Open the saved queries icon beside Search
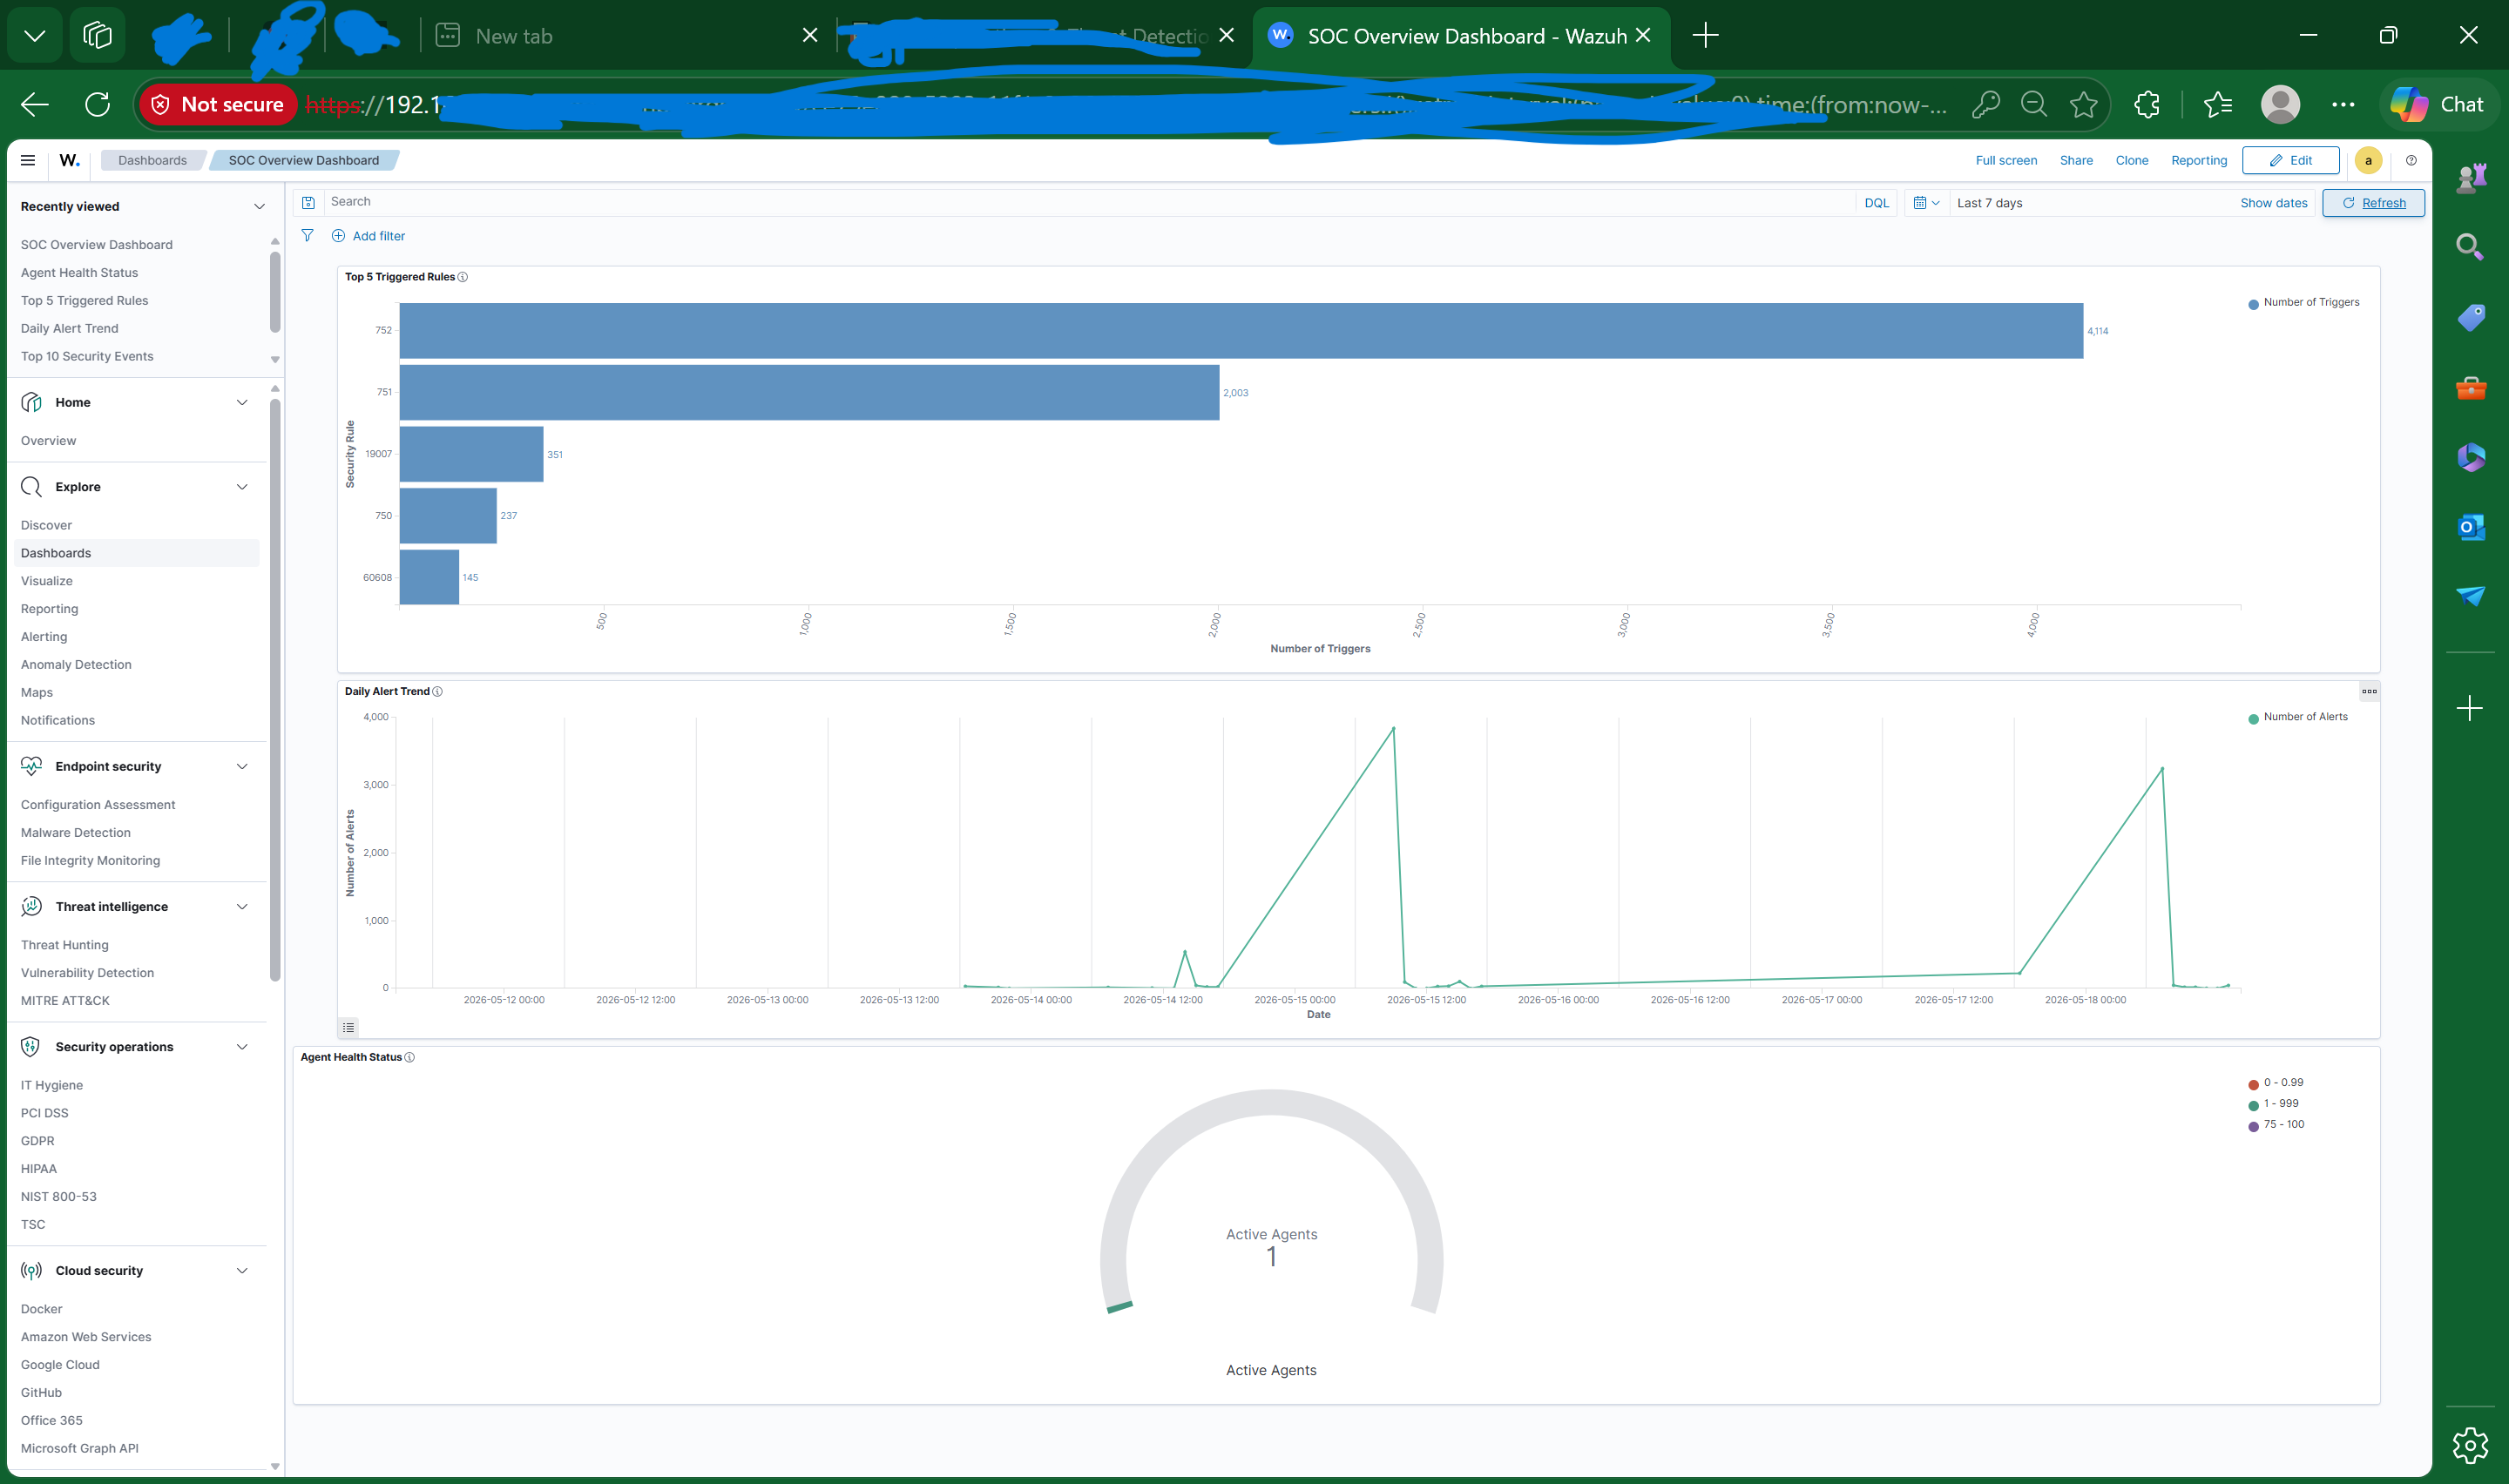This screenshot has width=2509, height=1484. pos(308,203)
